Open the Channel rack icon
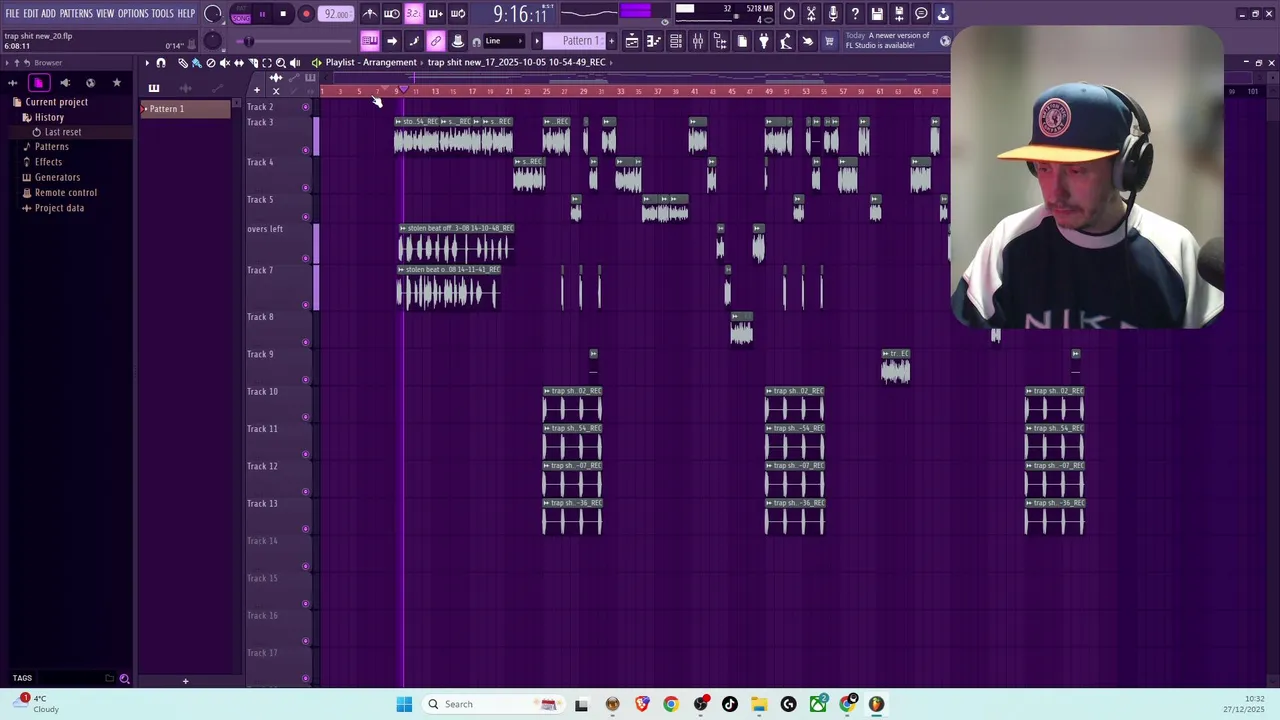 (676, 41)
